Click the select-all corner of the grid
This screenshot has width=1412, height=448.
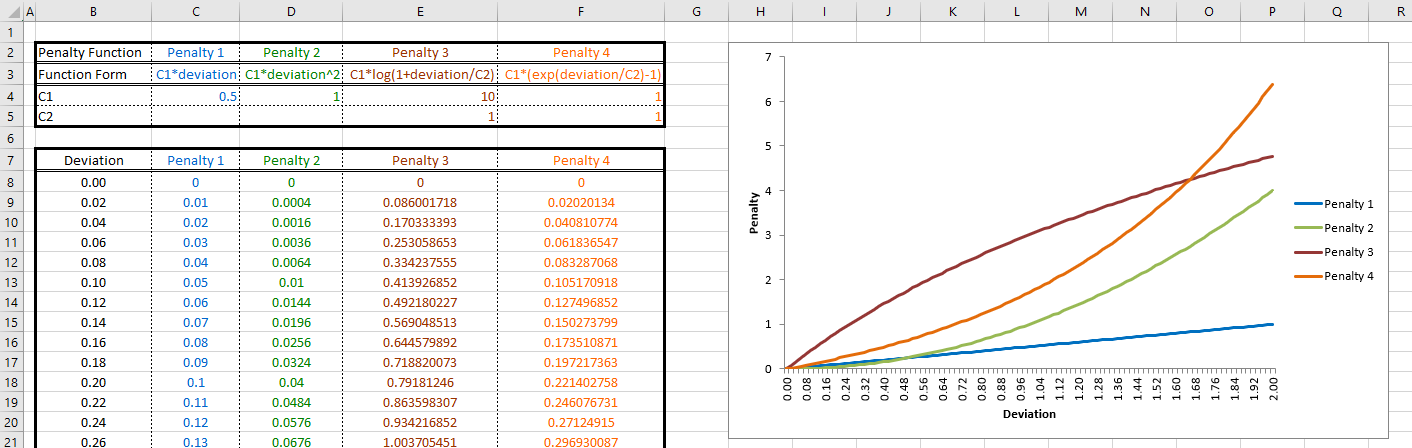9,12
